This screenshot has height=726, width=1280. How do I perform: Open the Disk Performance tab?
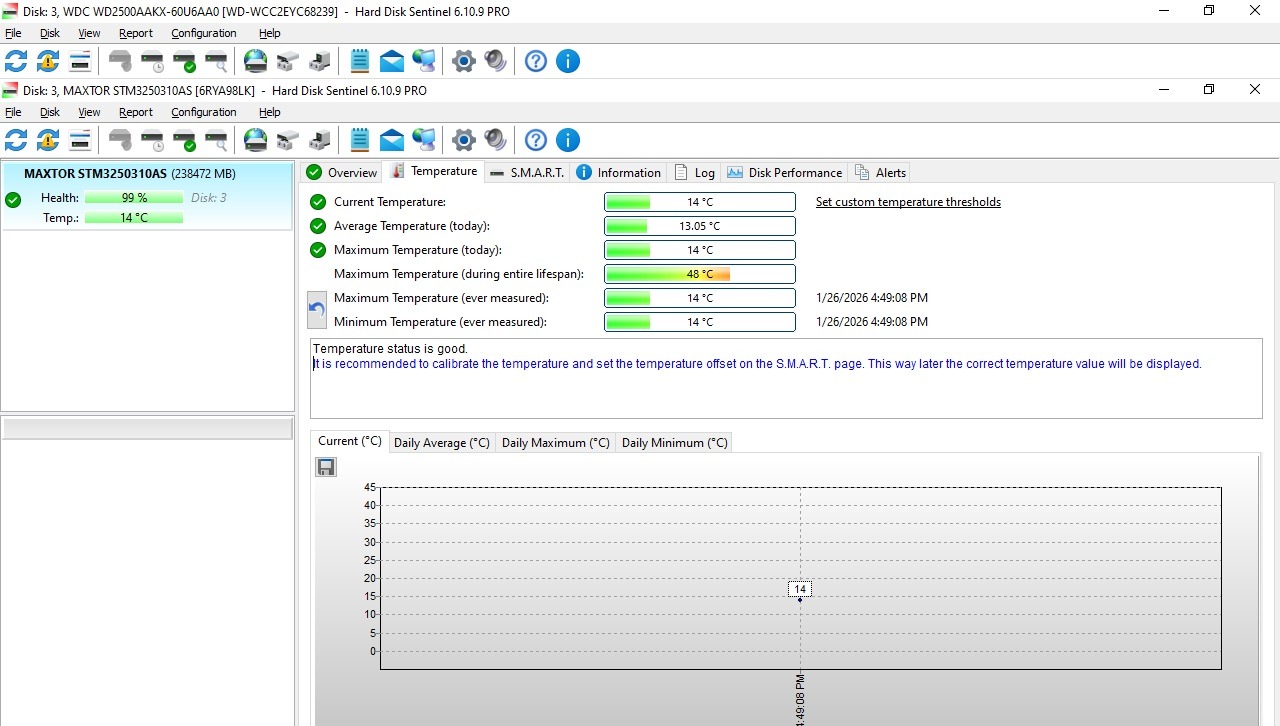785,172
